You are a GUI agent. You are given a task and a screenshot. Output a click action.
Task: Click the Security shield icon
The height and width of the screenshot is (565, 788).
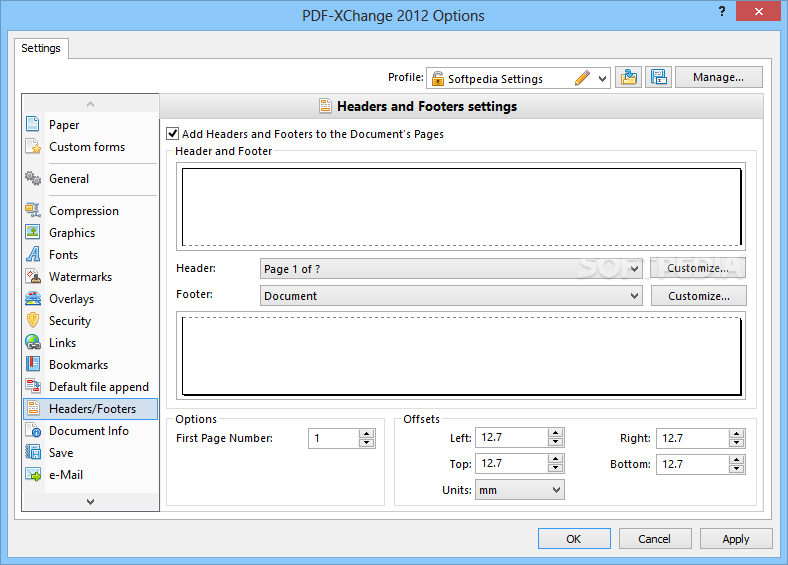pyautogui.click(x=33, y=320)
